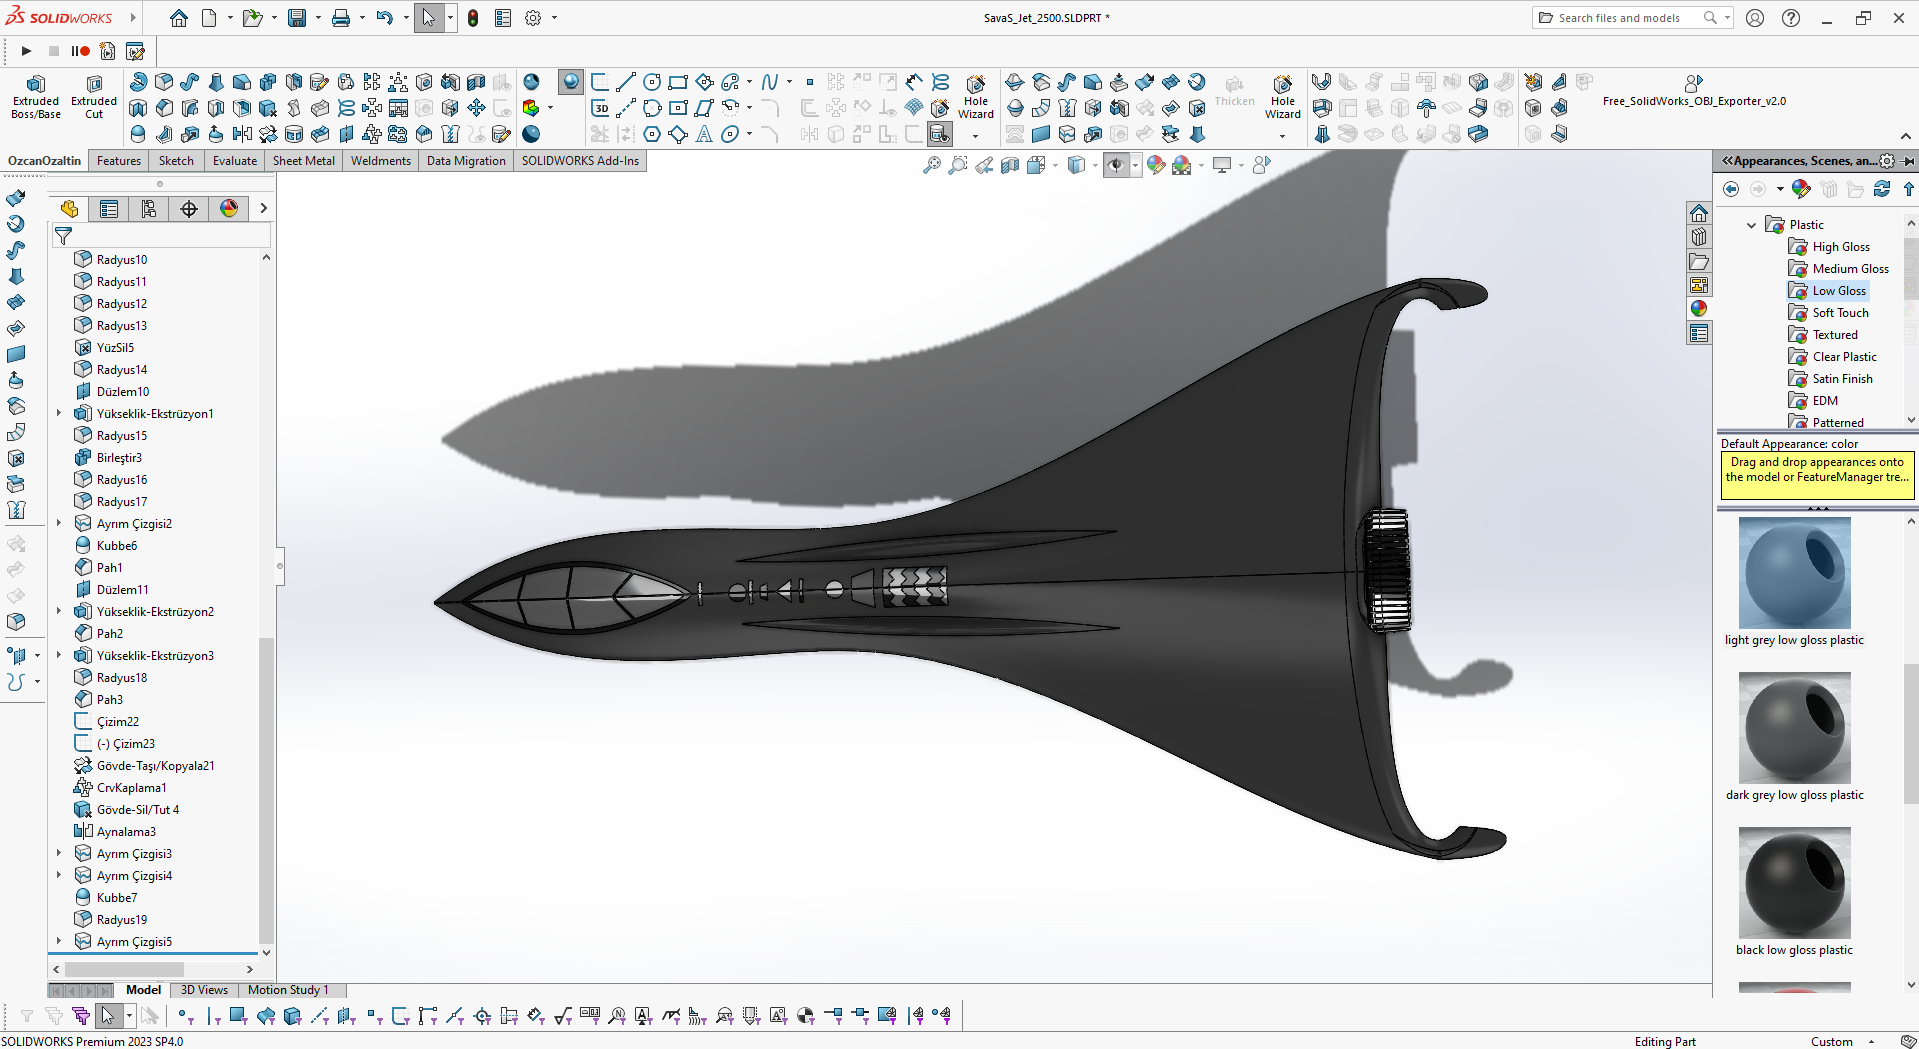Toggle the Filter Solid Bodies selection filter
The image size is (1919, 1049).
(292, 1016)
